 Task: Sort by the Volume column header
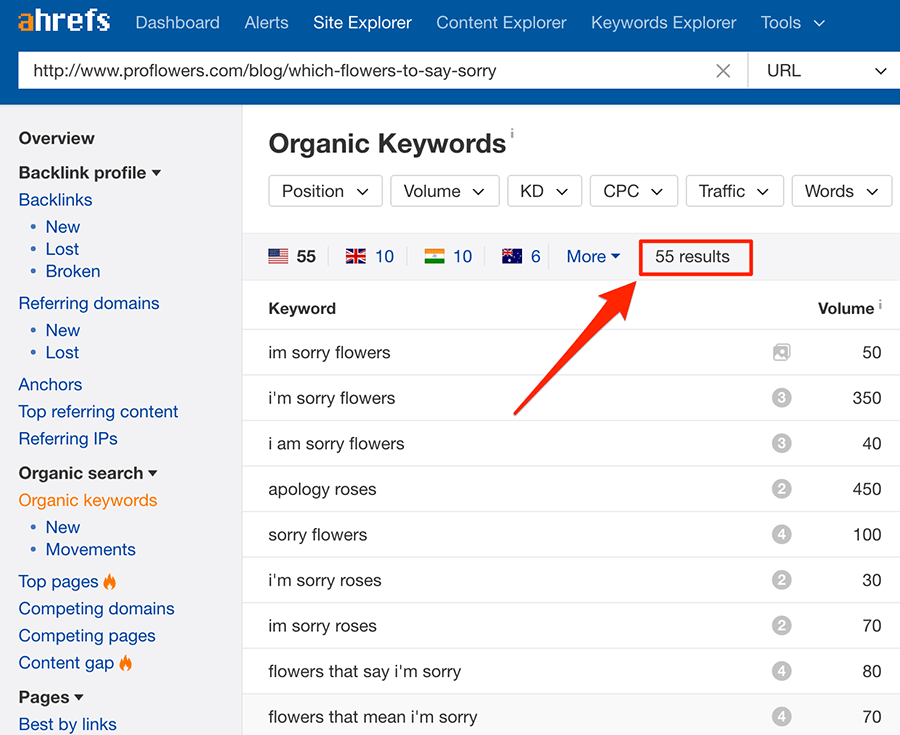(845, 308)
